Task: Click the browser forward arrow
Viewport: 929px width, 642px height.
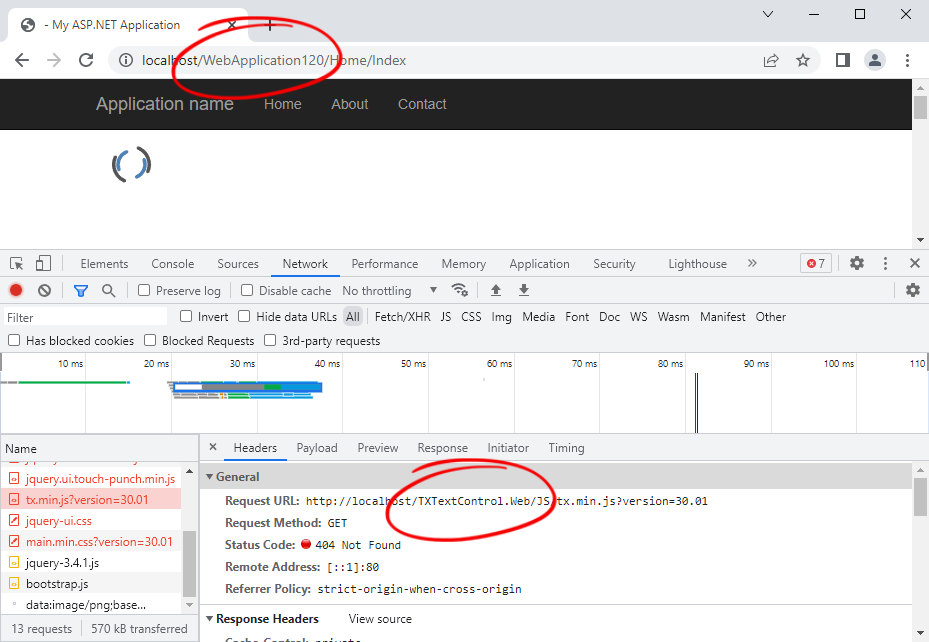Action: 54,60
